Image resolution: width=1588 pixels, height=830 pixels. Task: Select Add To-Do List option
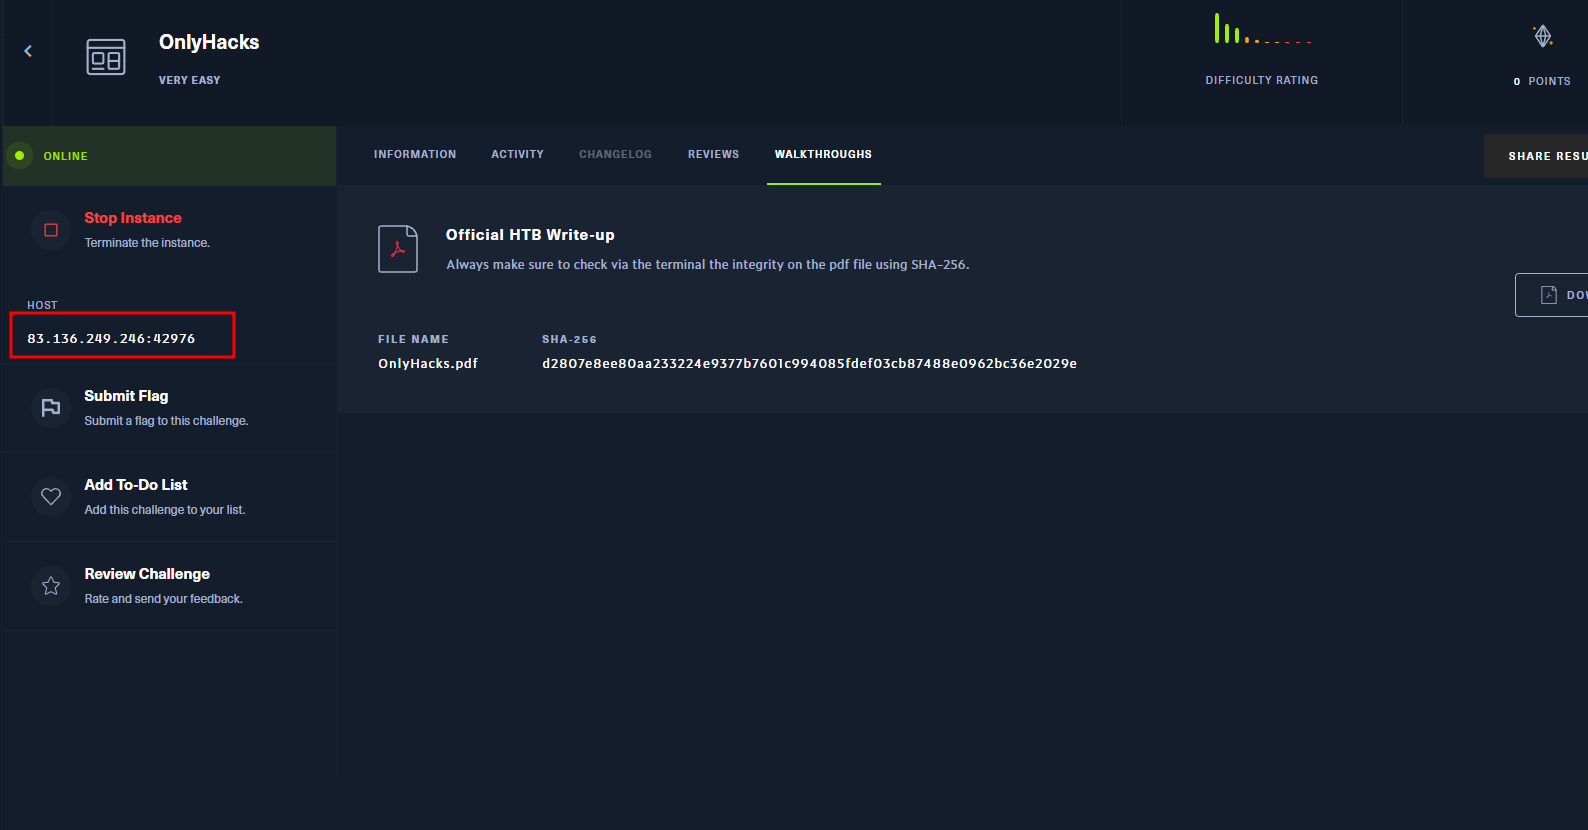[136, 485]
